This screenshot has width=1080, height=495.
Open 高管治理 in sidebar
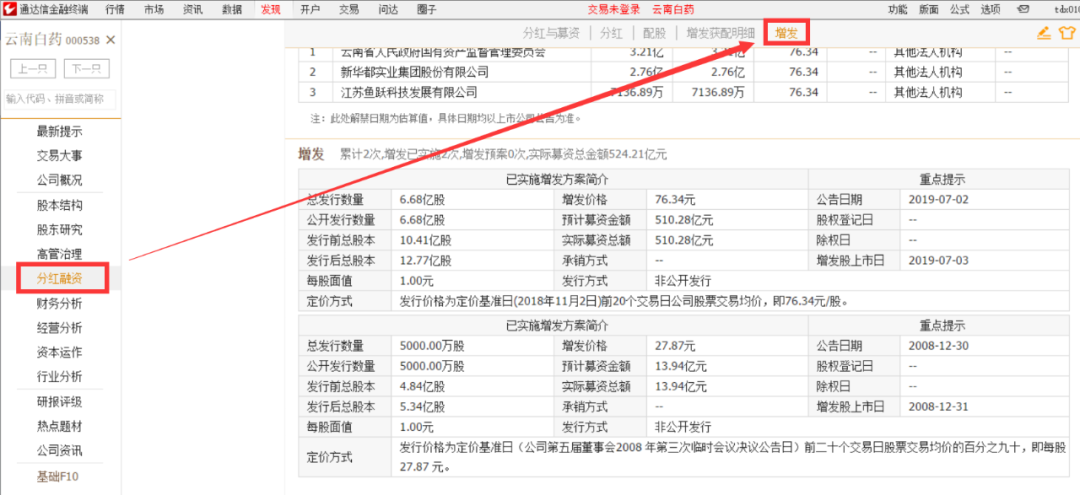[x=59, y=254]
